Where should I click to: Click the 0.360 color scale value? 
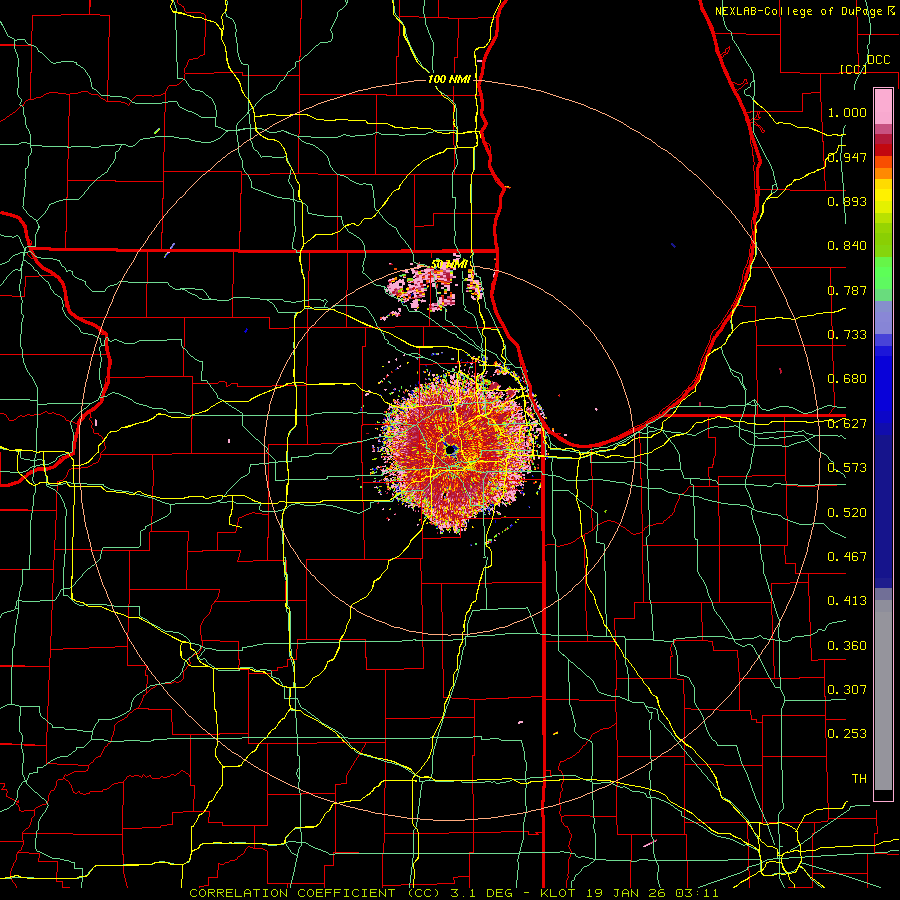click(847, 646)
